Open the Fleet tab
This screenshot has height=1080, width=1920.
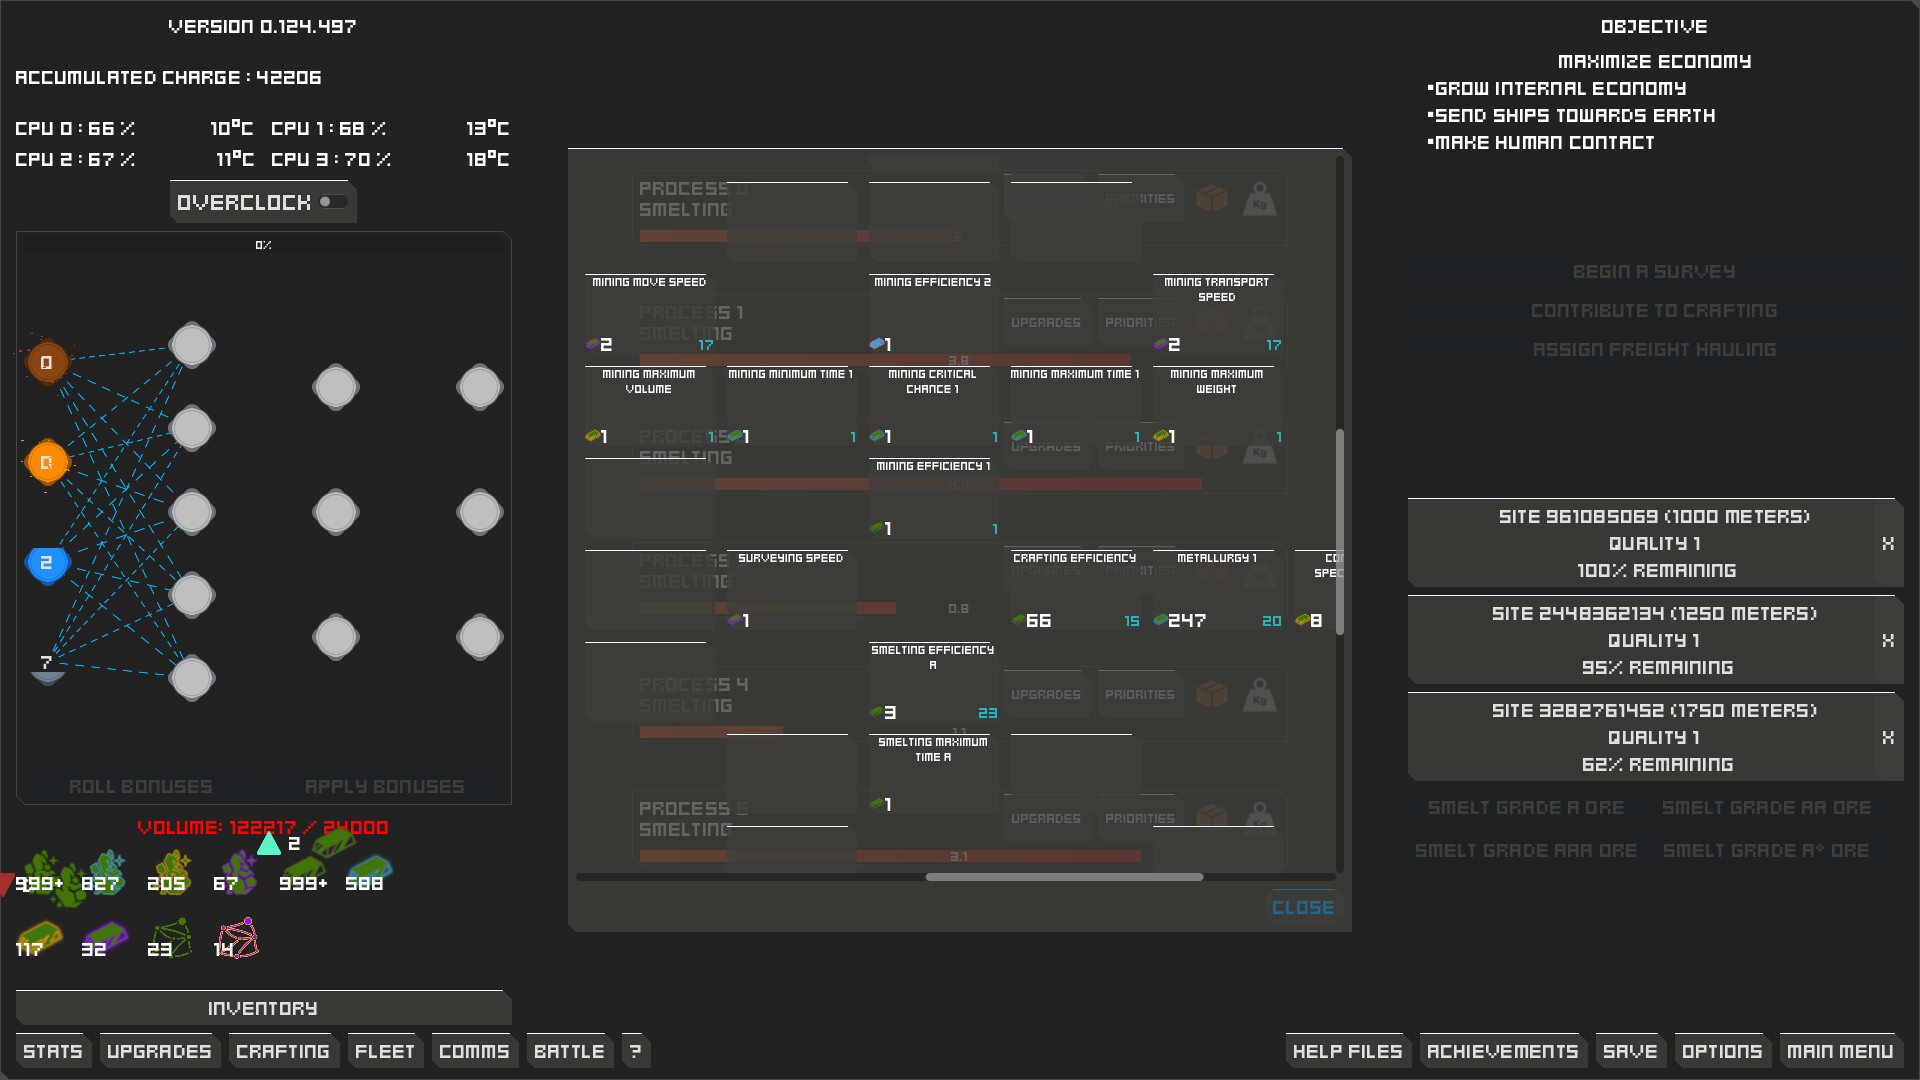pyautogui.click(x=384, y=1051)
